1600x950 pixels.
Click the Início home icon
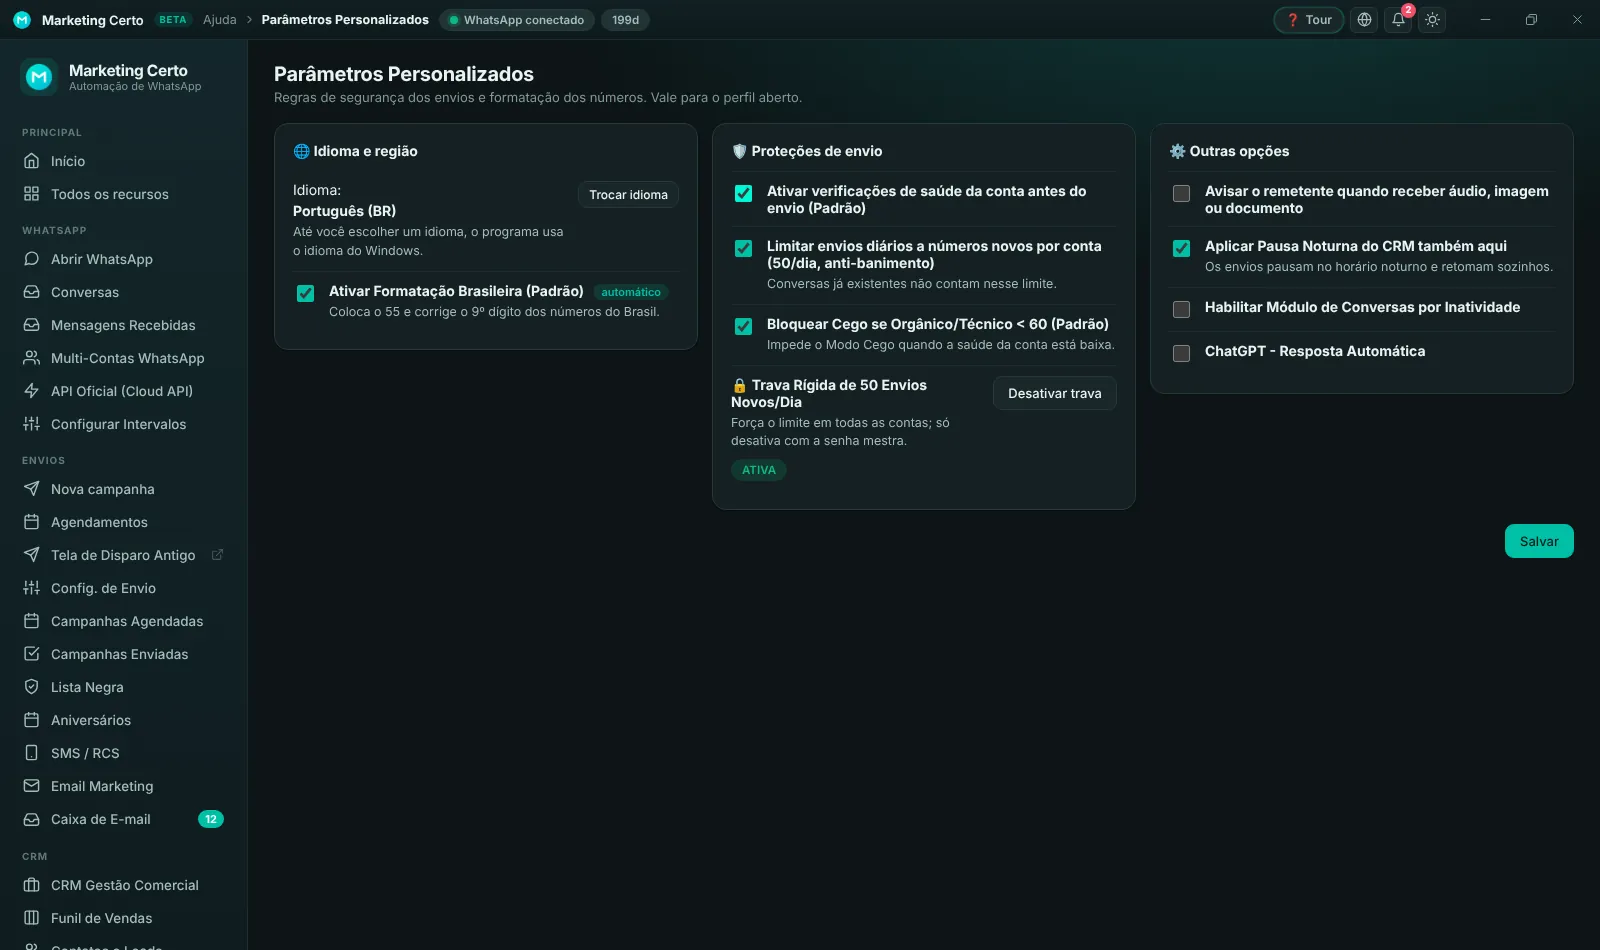click(x=31, y=161)
